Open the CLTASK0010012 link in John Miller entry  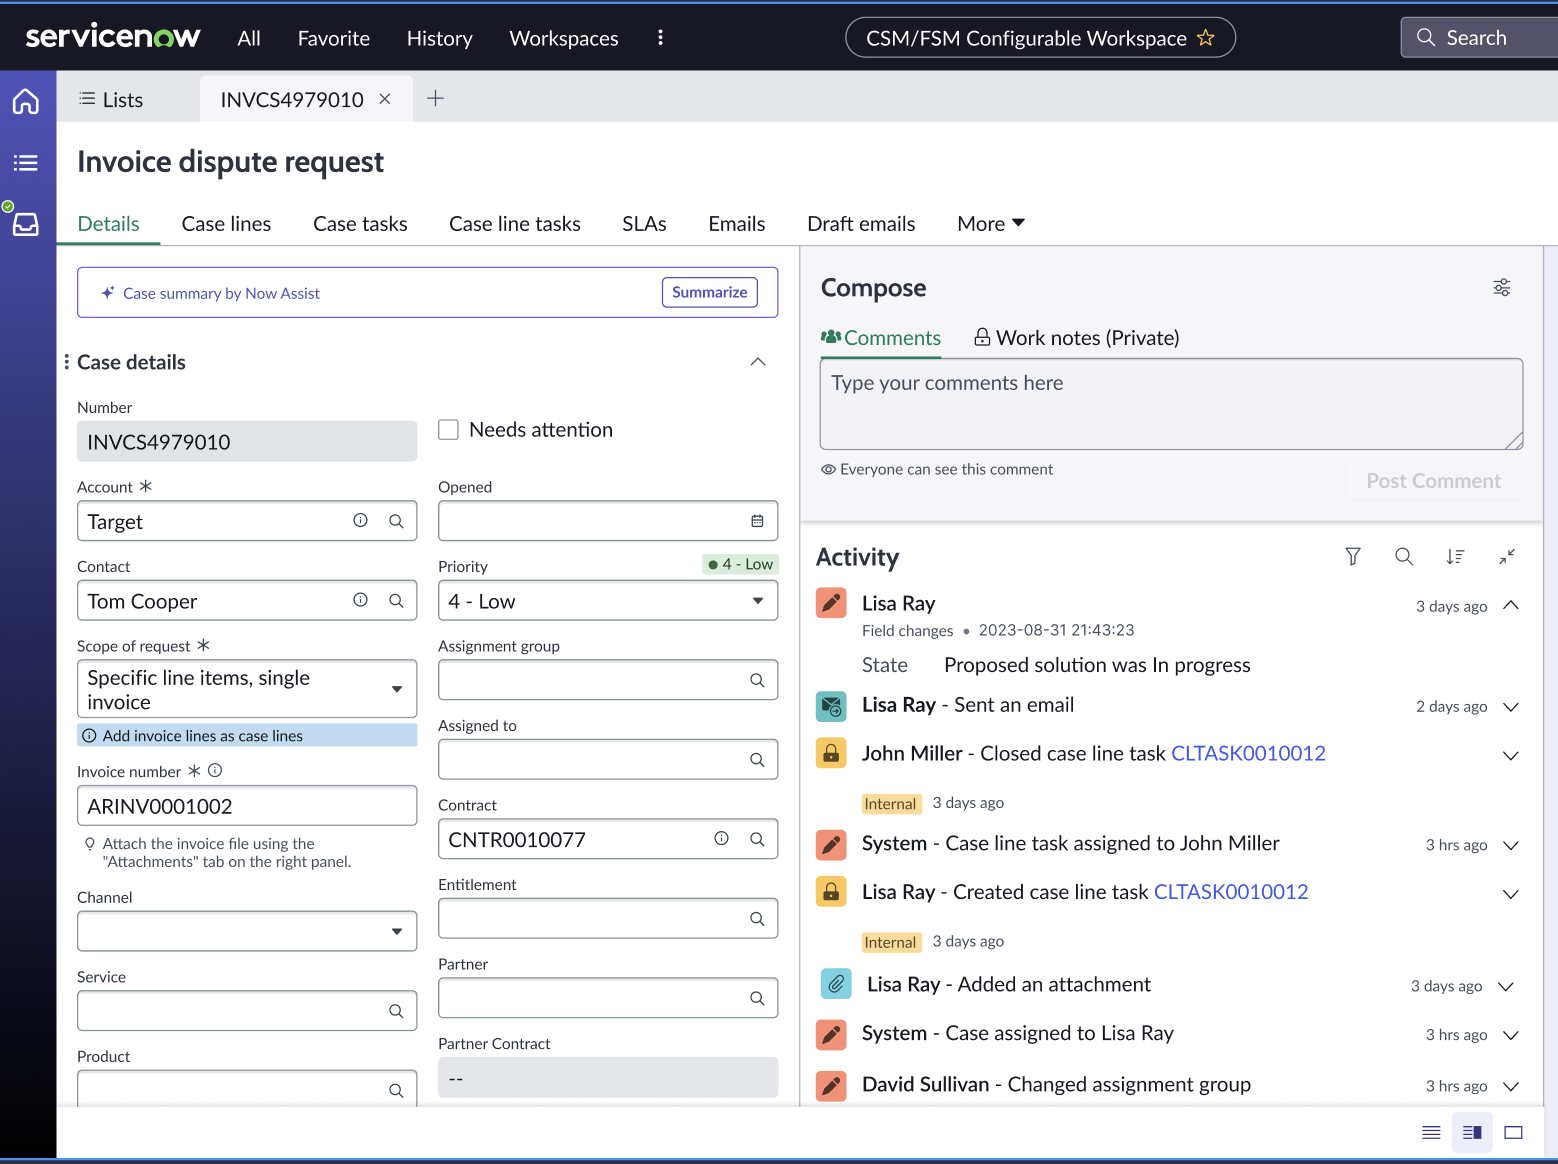point(1248,753)
